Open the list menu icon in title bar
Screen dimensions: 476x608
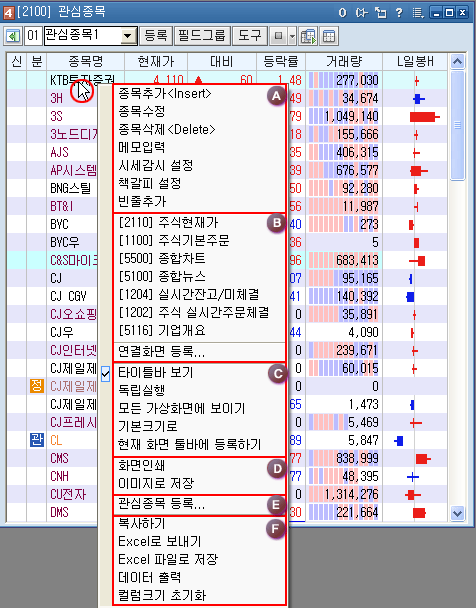[418, 13]
